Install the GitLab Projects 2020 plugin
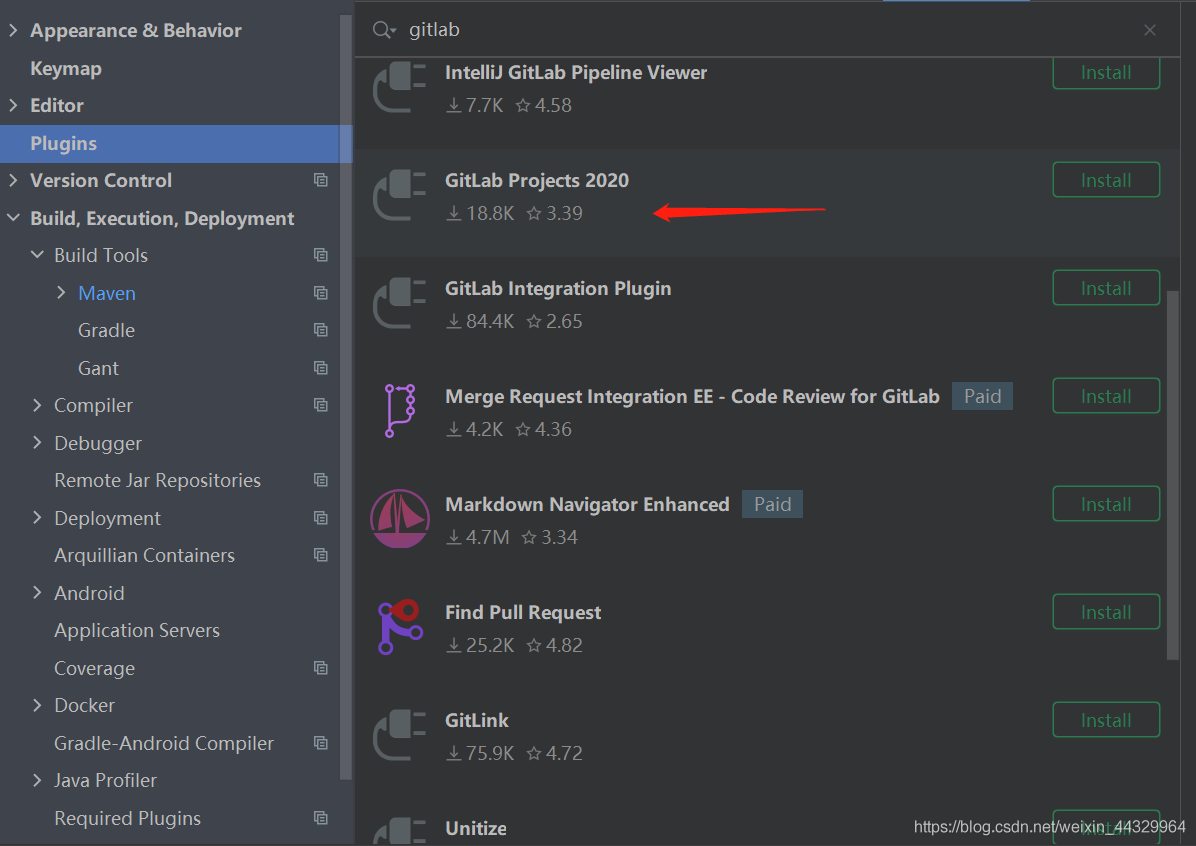This screenshot has width=1196, height=846. (x=1106, y=179)
